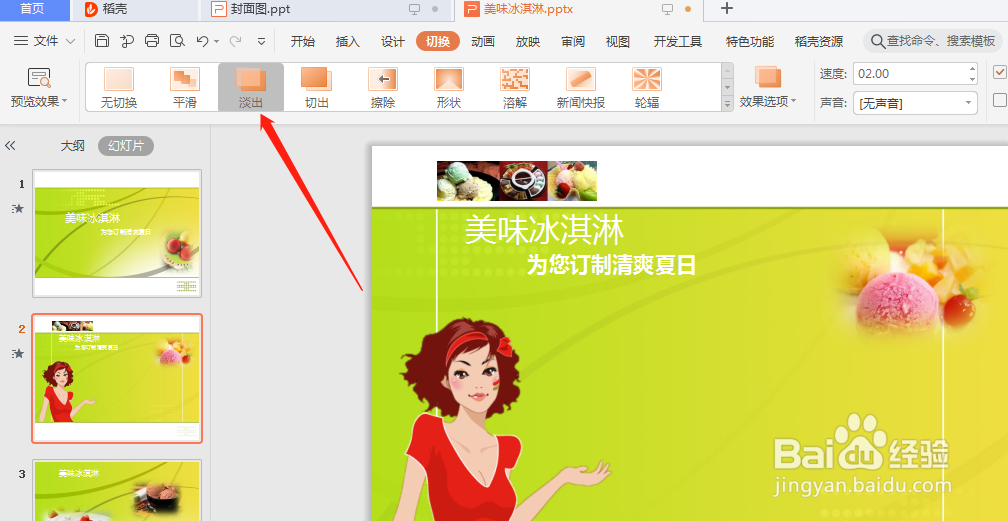Click the 速度 speed value field
The image size is (1008, 521).
pyautogui.click(x=910, y=74)
